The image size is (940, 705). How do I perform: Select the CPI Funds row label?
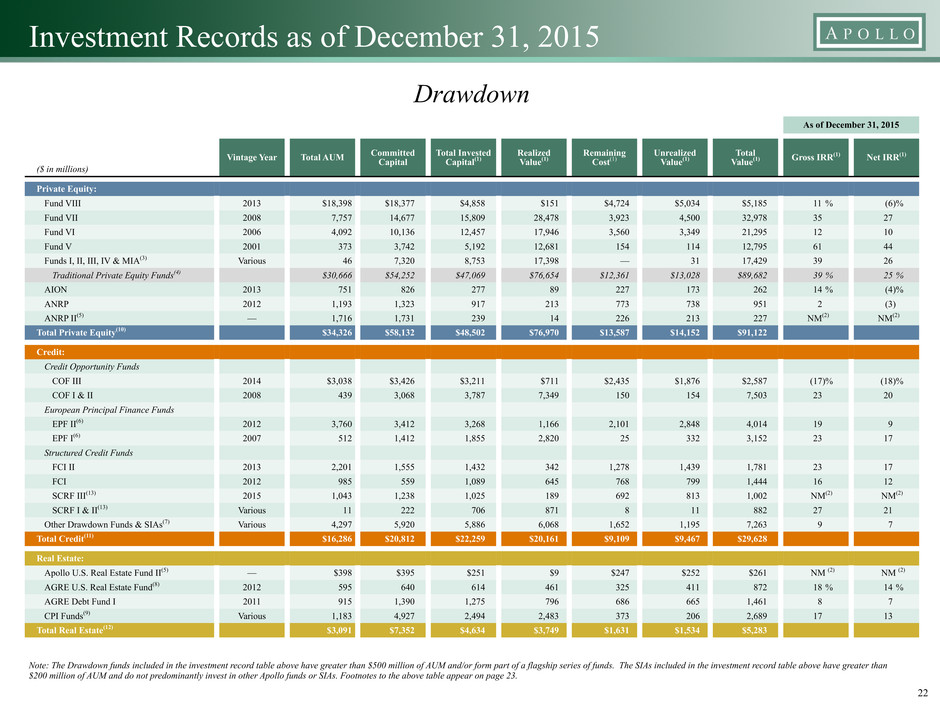tap(67, 616)
